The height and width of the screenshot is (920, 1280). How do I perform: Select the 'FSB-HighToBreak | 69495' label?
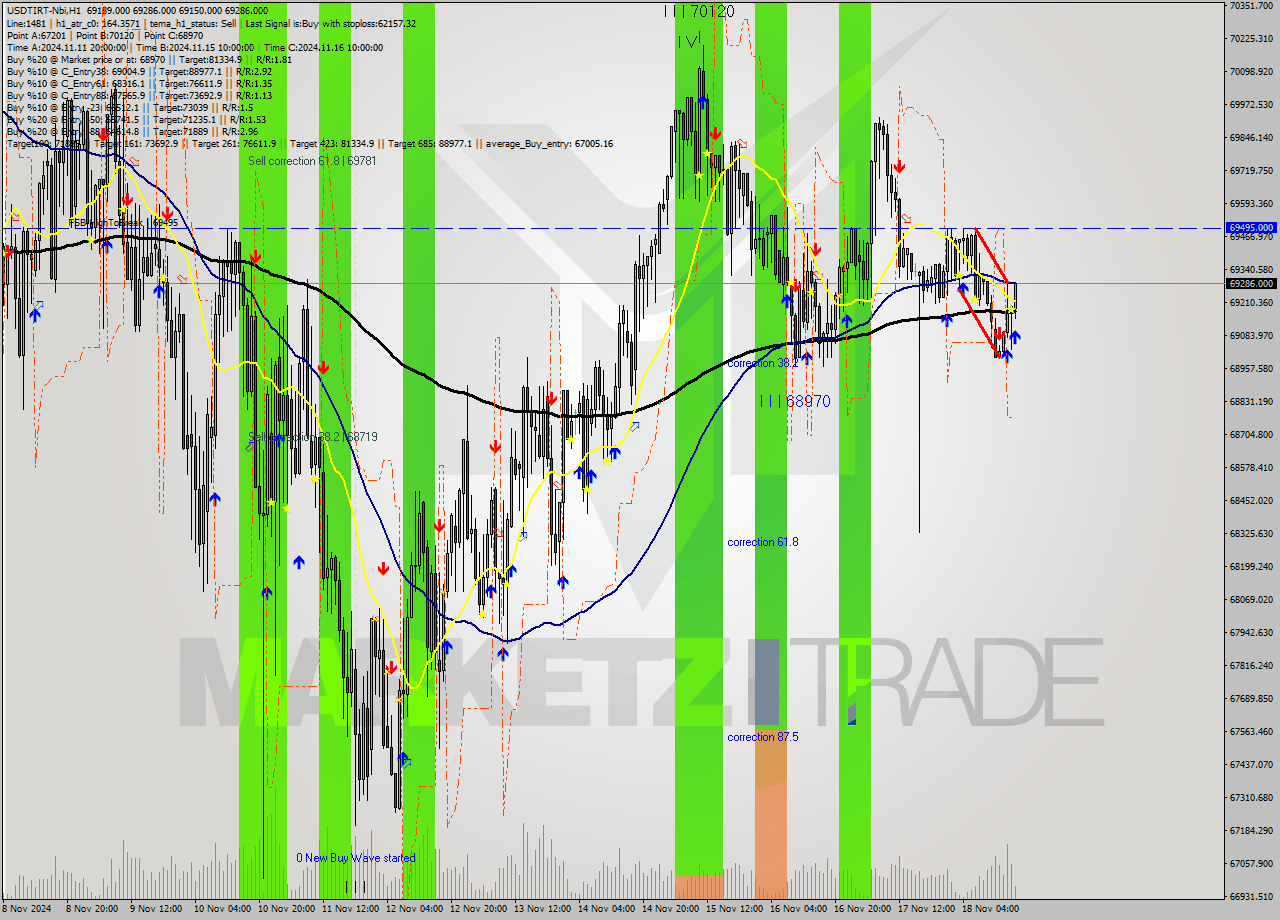click(122, 223)
